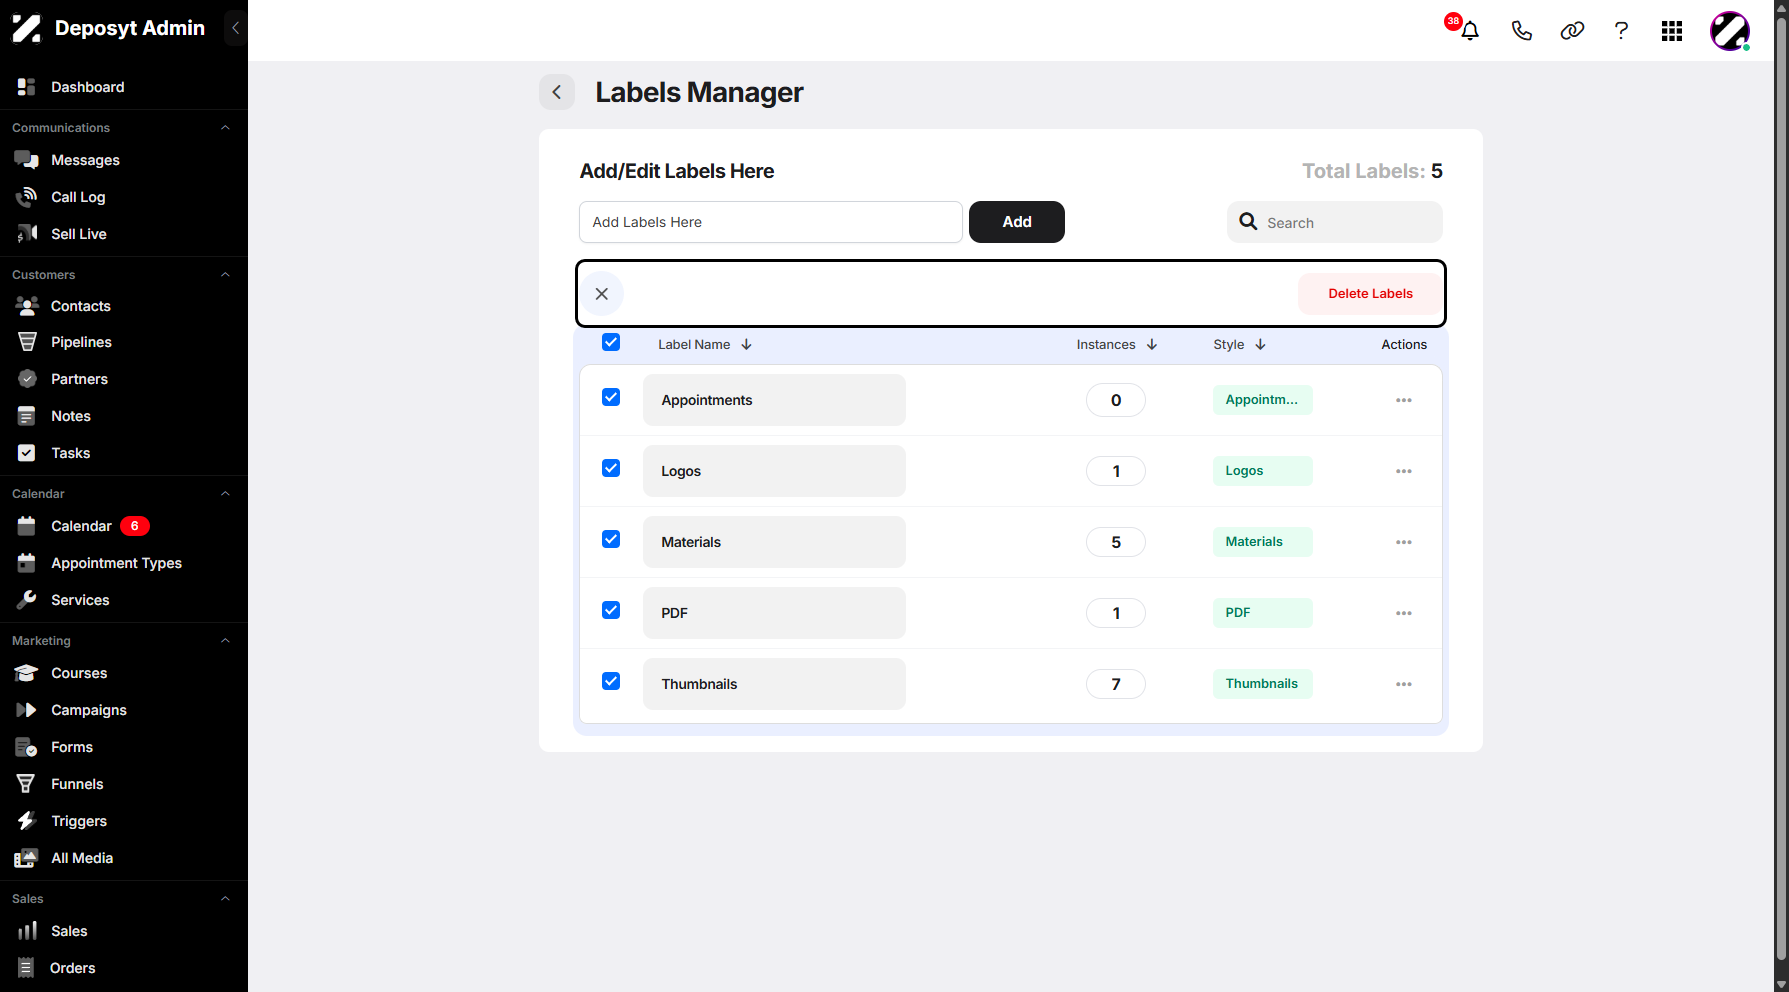Click the Deposyt logo icon
The image size is (1789, 992).
(x=27, y=28)
